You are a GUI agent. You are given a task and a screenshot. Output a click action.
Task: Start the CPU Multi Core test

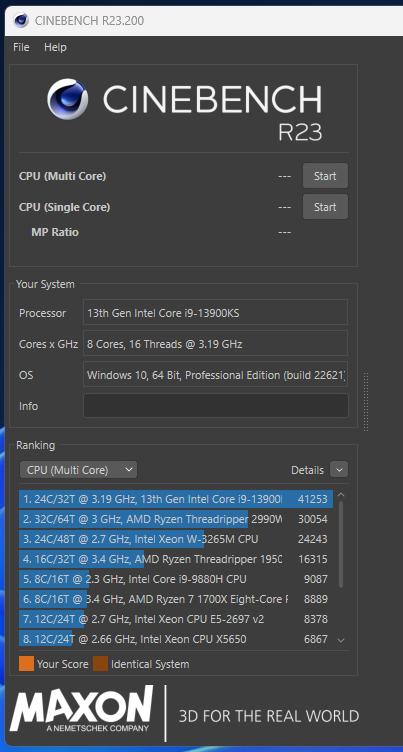click(x=325, y=176)
